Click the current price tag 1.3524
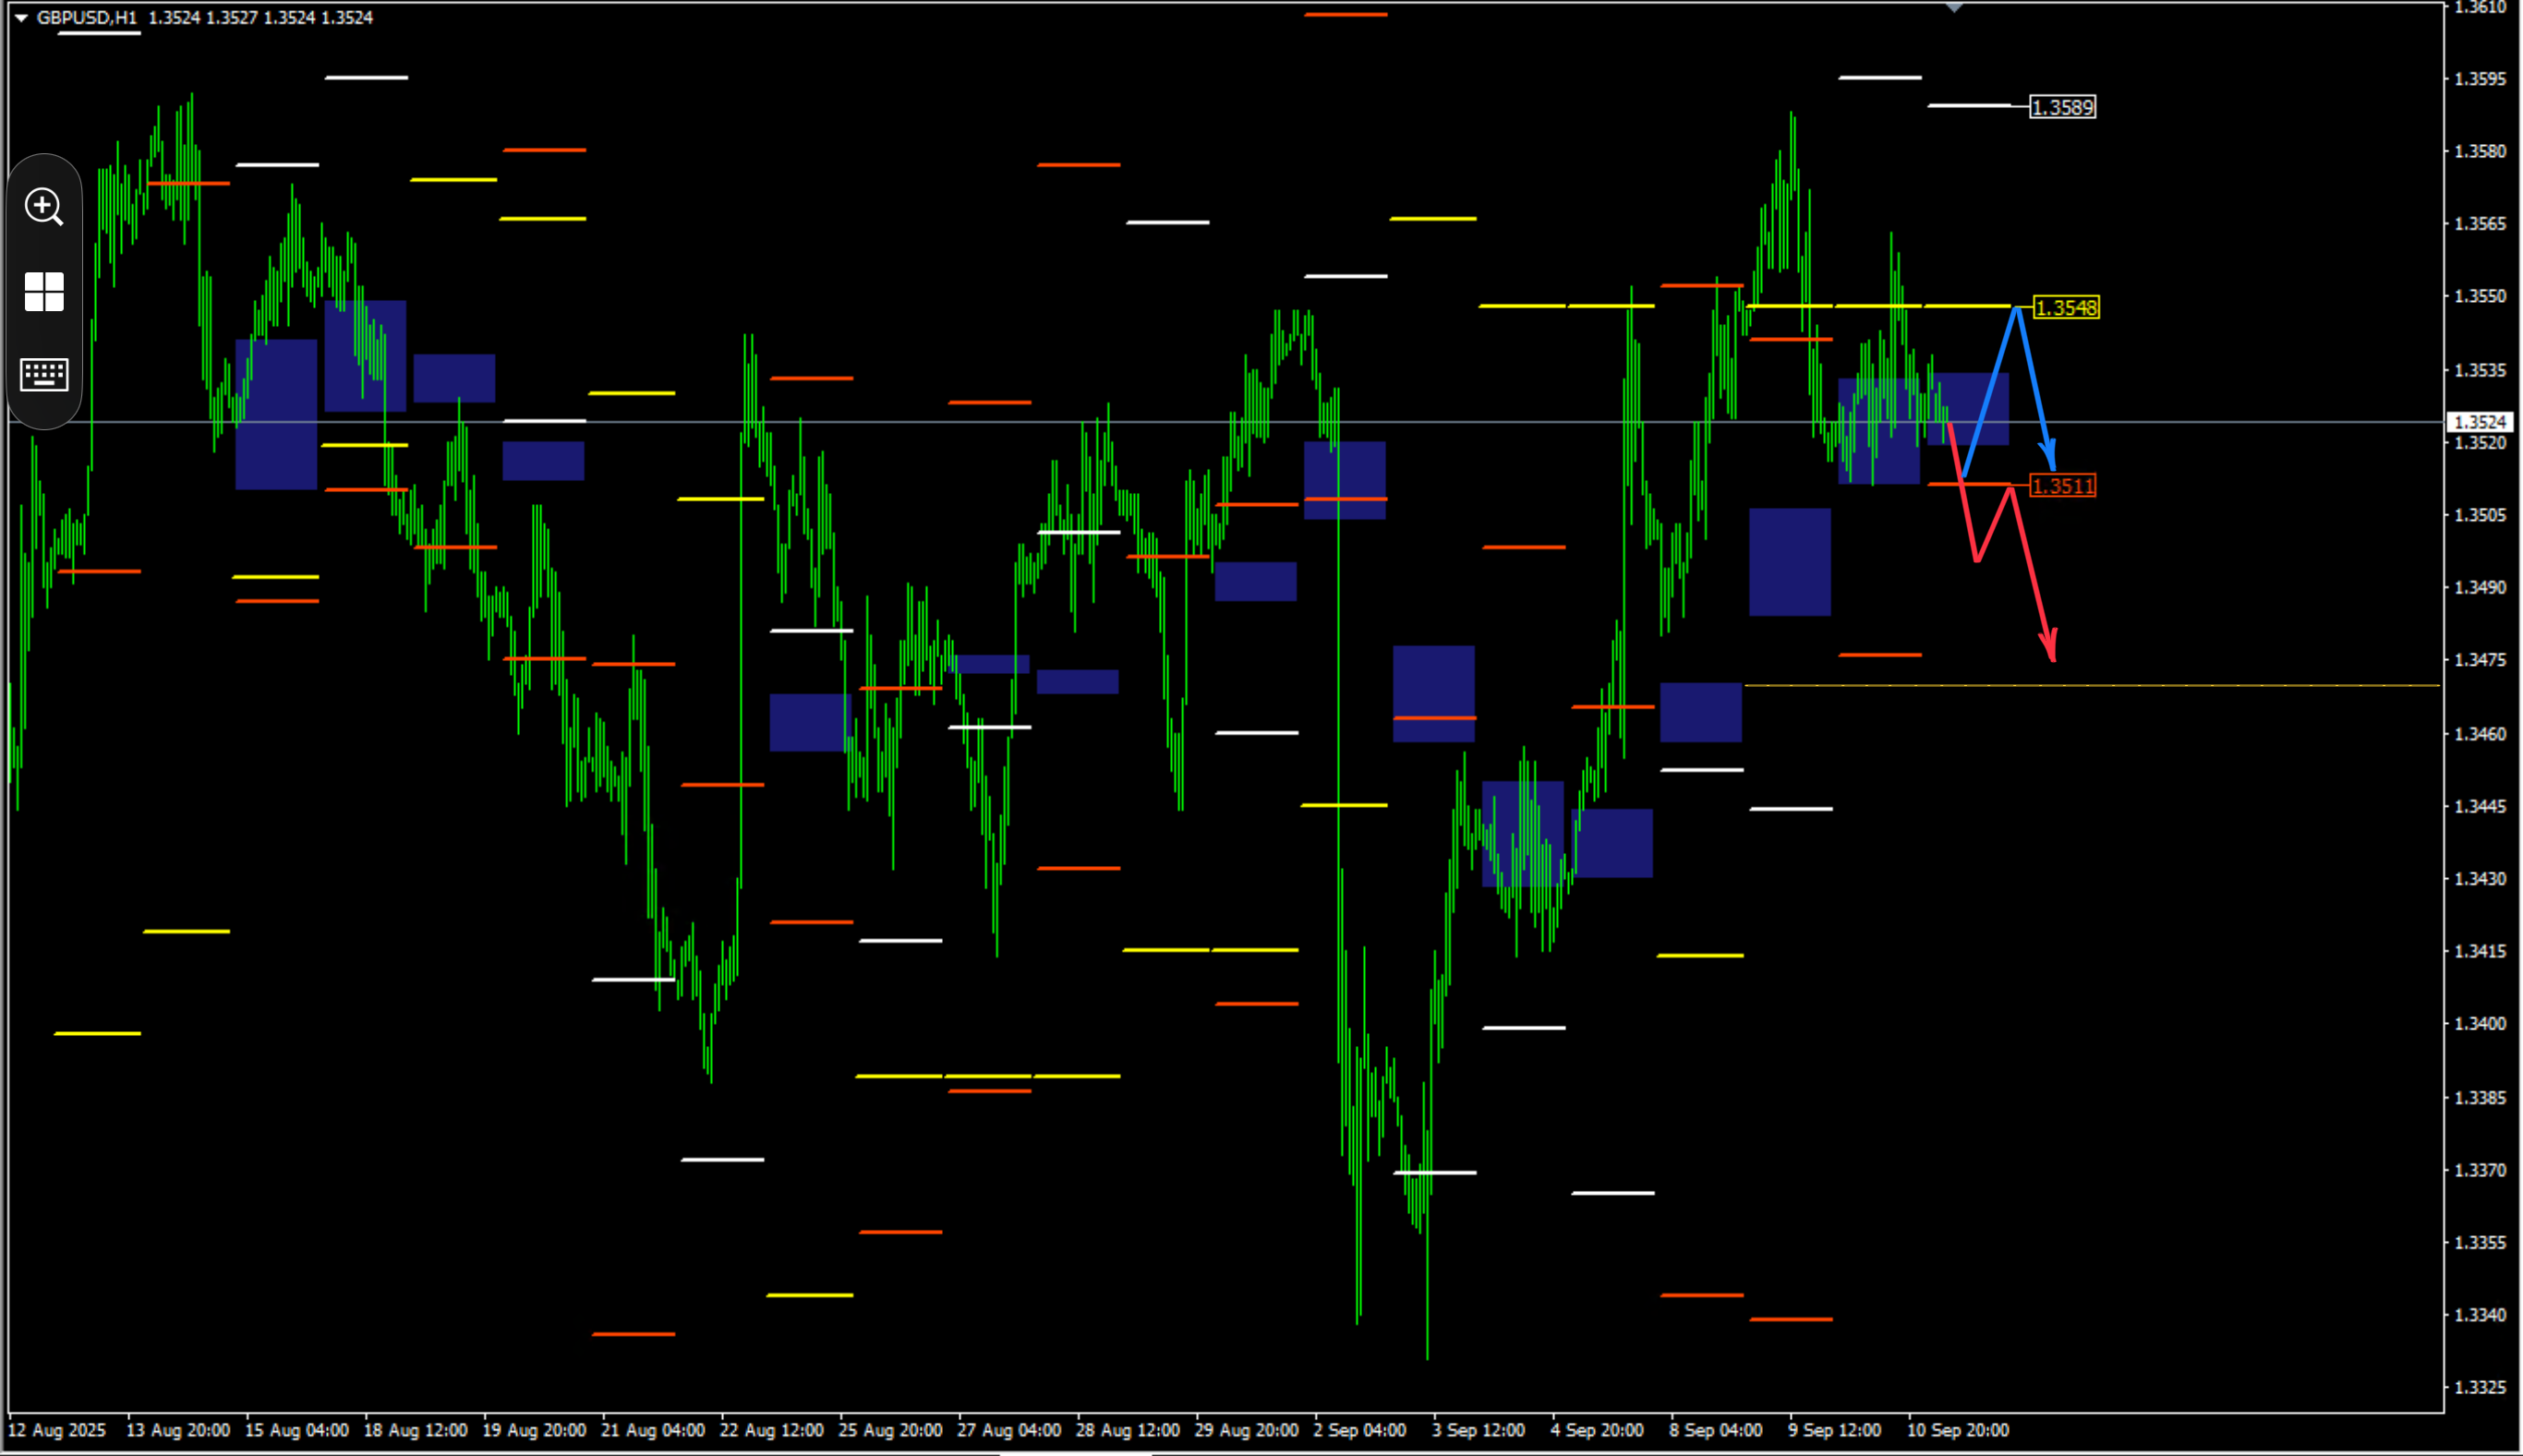 (2480, 422)
